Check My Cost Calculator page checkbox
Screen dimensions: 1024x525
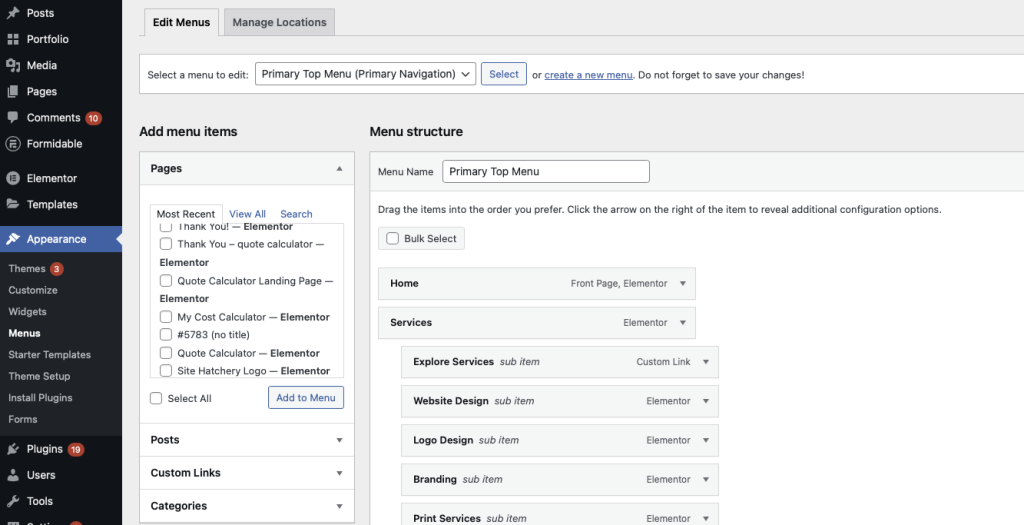pos(166,317)
